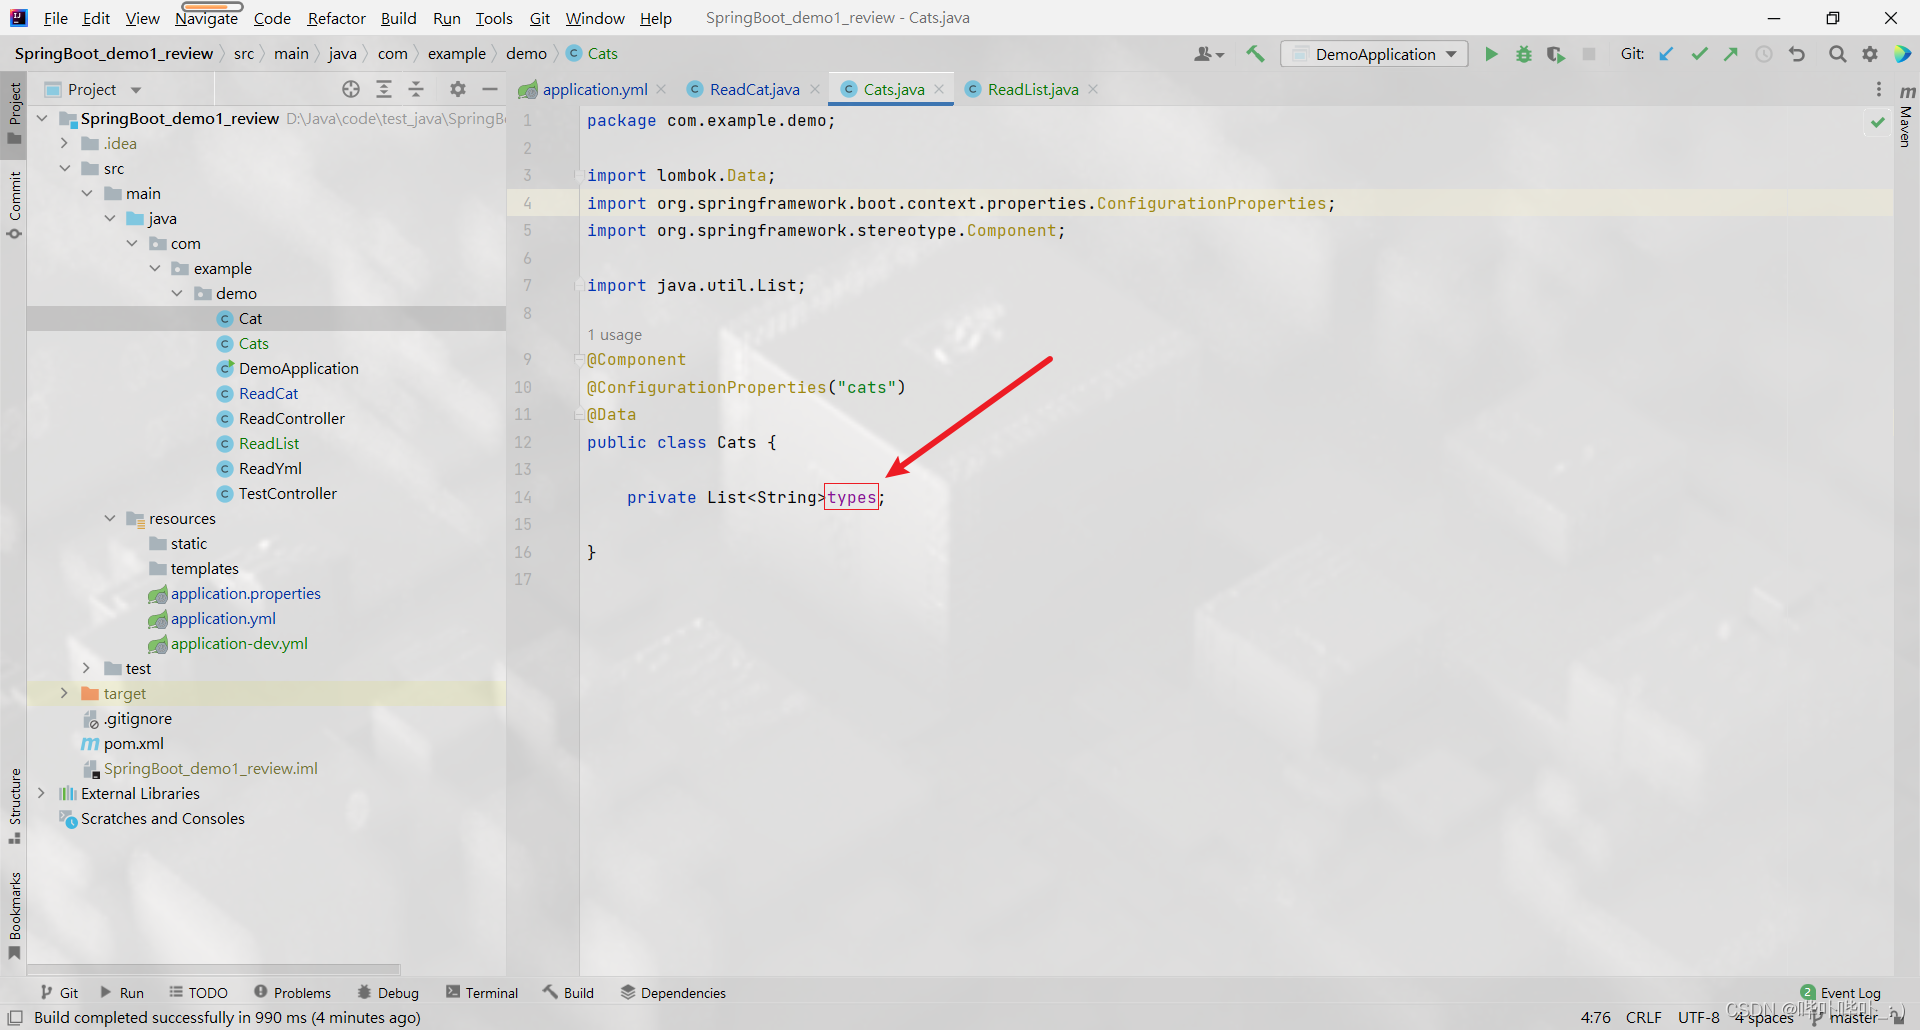The height and width of the screenshot is (1030, 1920).
Task: Open the editor tabs more-options menu
Action: (1879, 89)
